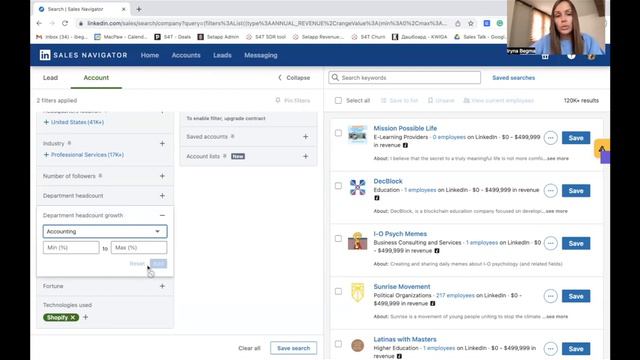Screen dimensions: 640x360
Task: Open the more options menu for Mission Possible Life
Action: (550, 138)
